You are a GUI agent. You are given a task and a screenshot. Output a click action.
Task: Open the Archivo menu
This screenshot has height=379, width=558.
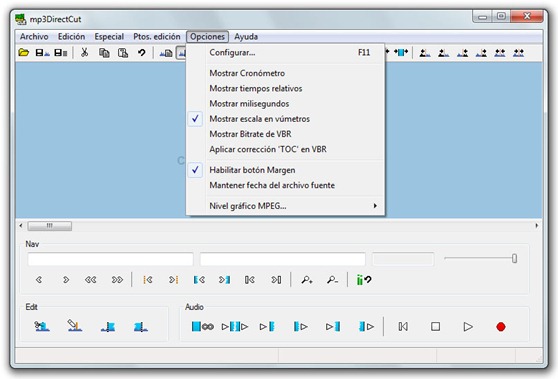click(x=34, y=37)
